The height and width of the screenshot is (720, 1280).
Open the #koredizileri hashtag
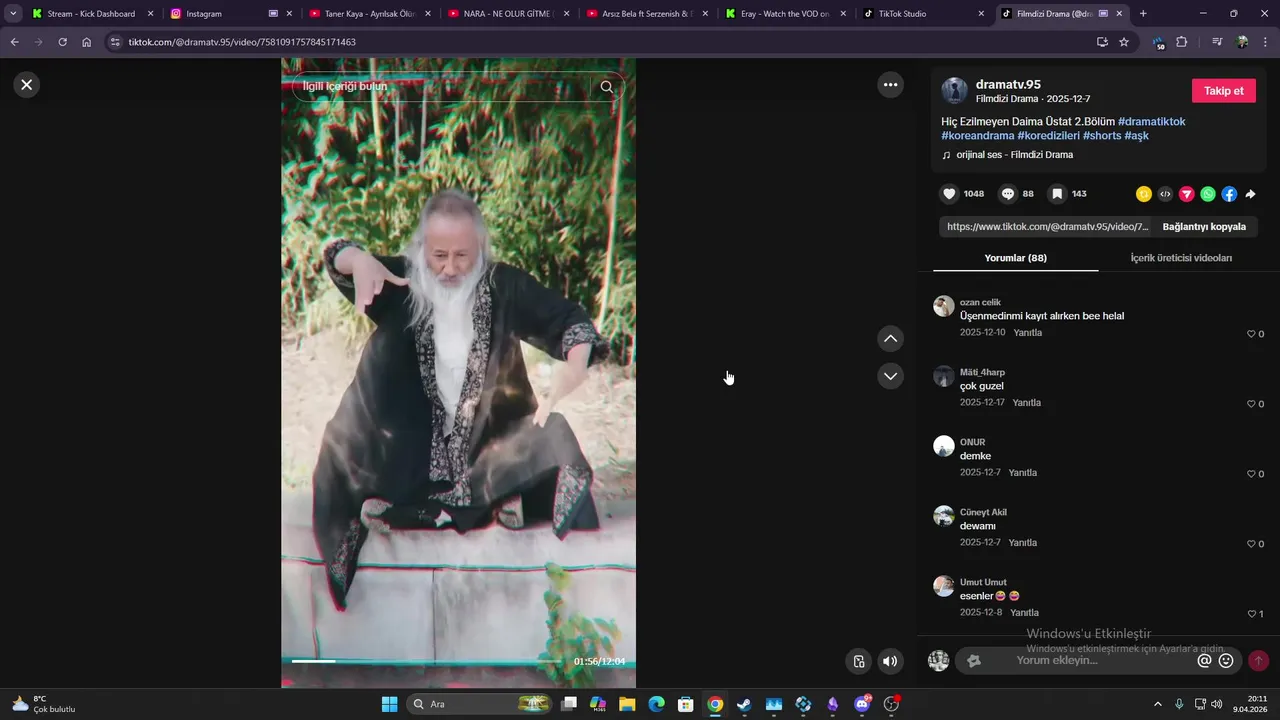click(x=1048, y=136)
